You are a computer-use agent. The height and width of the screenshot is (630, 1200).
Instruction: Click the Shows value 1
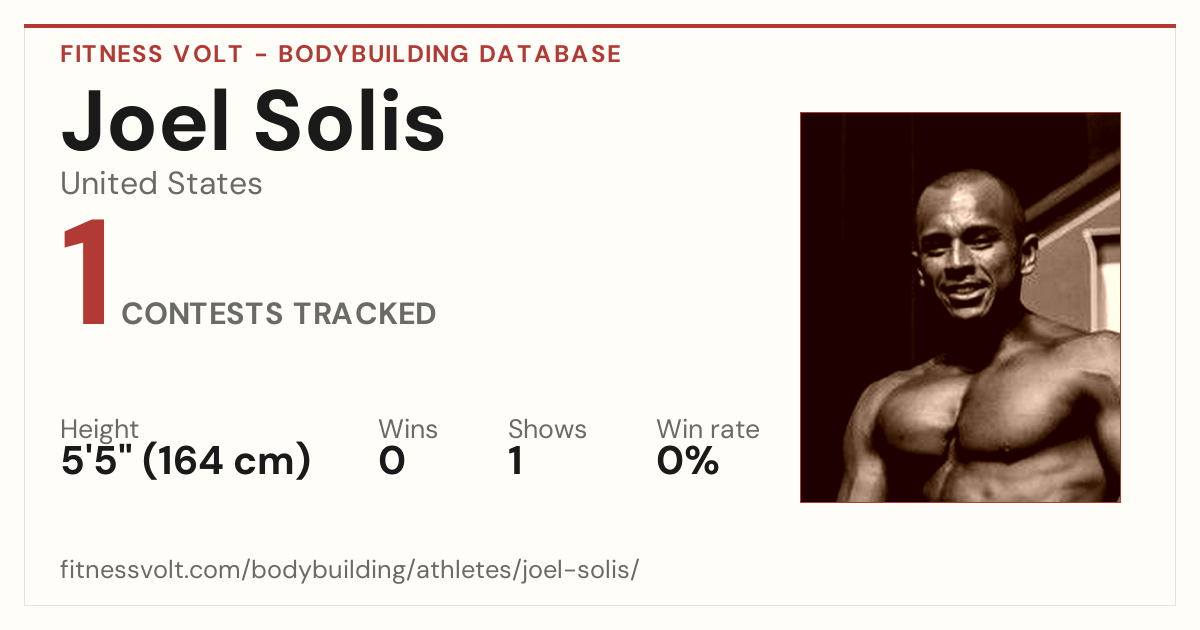(515, 461)
